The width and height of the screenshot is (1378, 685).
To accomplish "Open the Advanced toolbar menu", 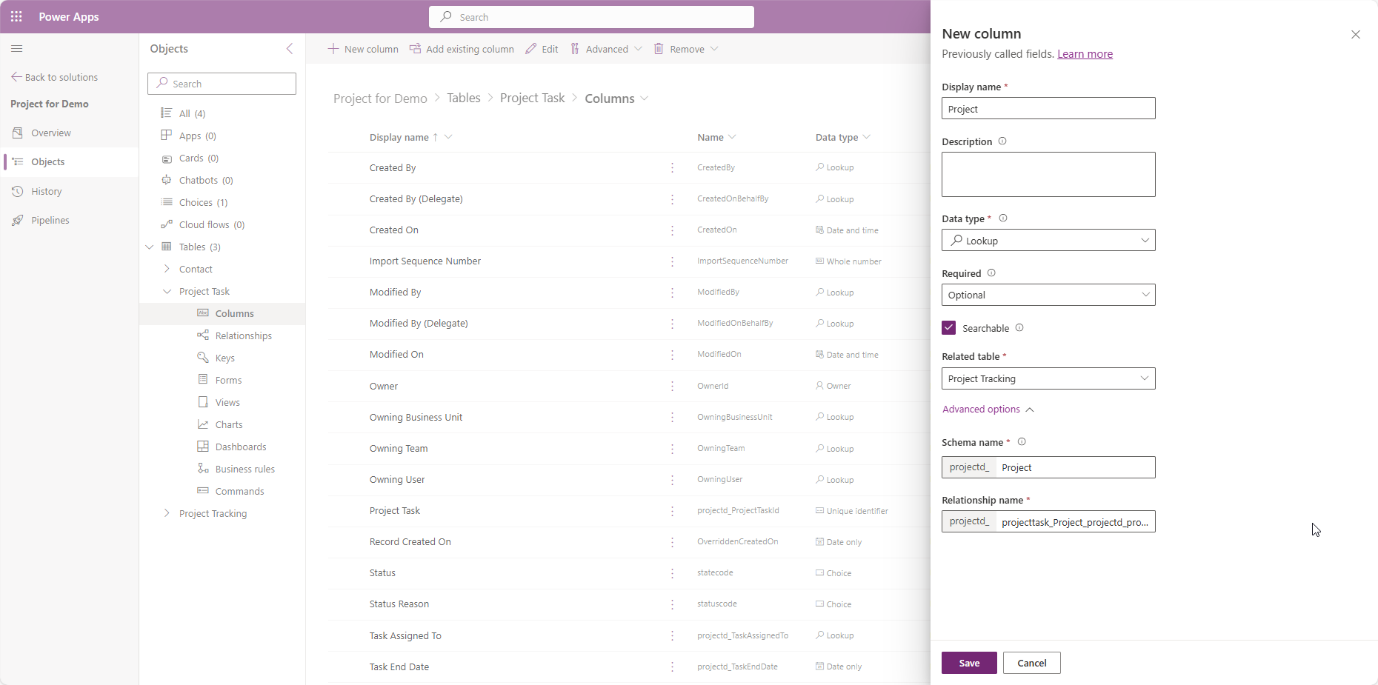I will (606, 49).
